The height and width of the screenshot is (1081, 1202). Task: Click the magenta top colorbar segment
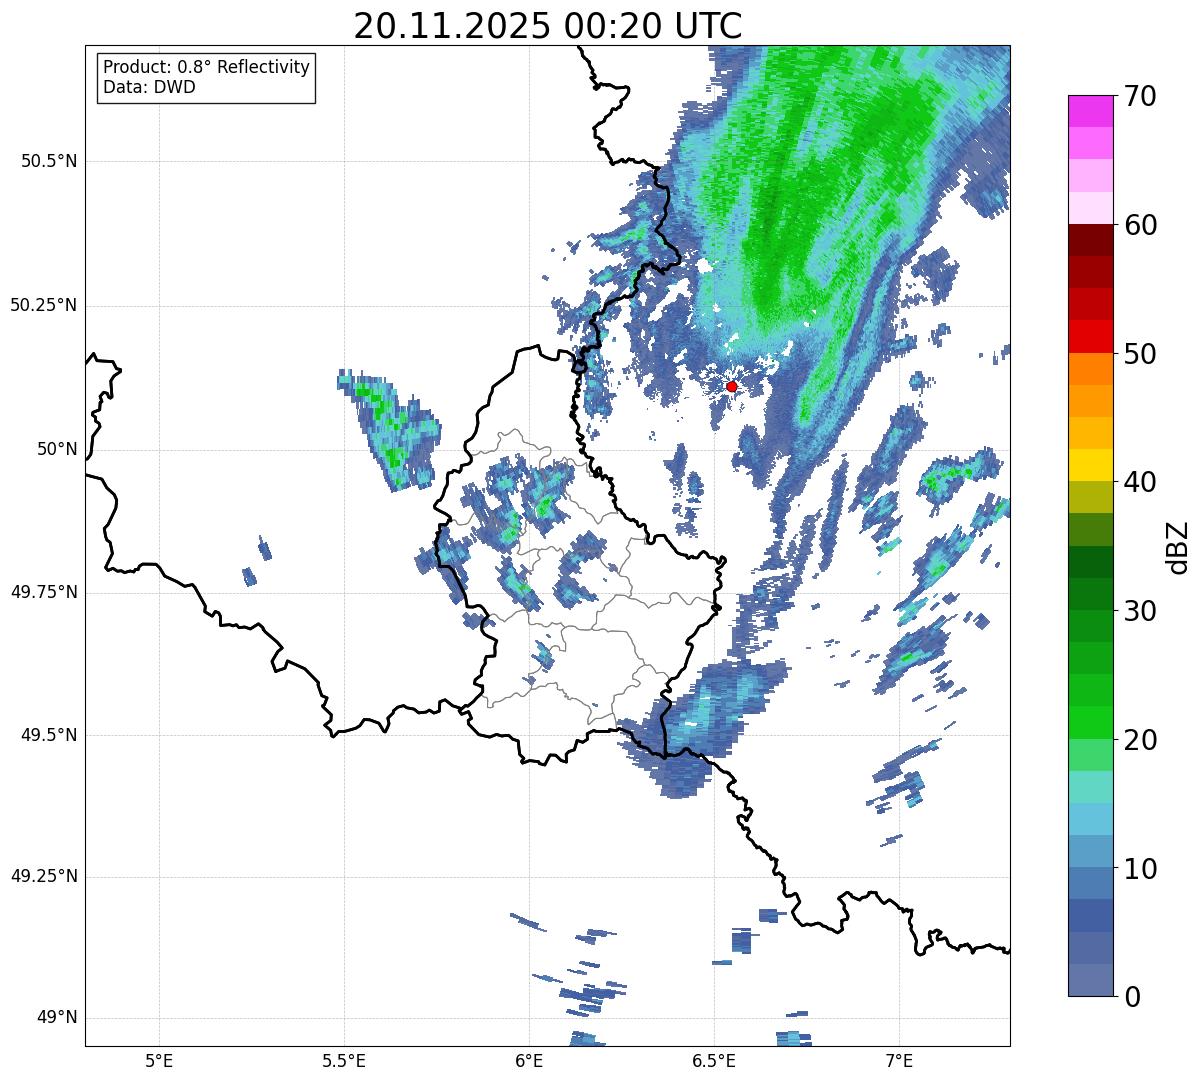(1090, 111)
